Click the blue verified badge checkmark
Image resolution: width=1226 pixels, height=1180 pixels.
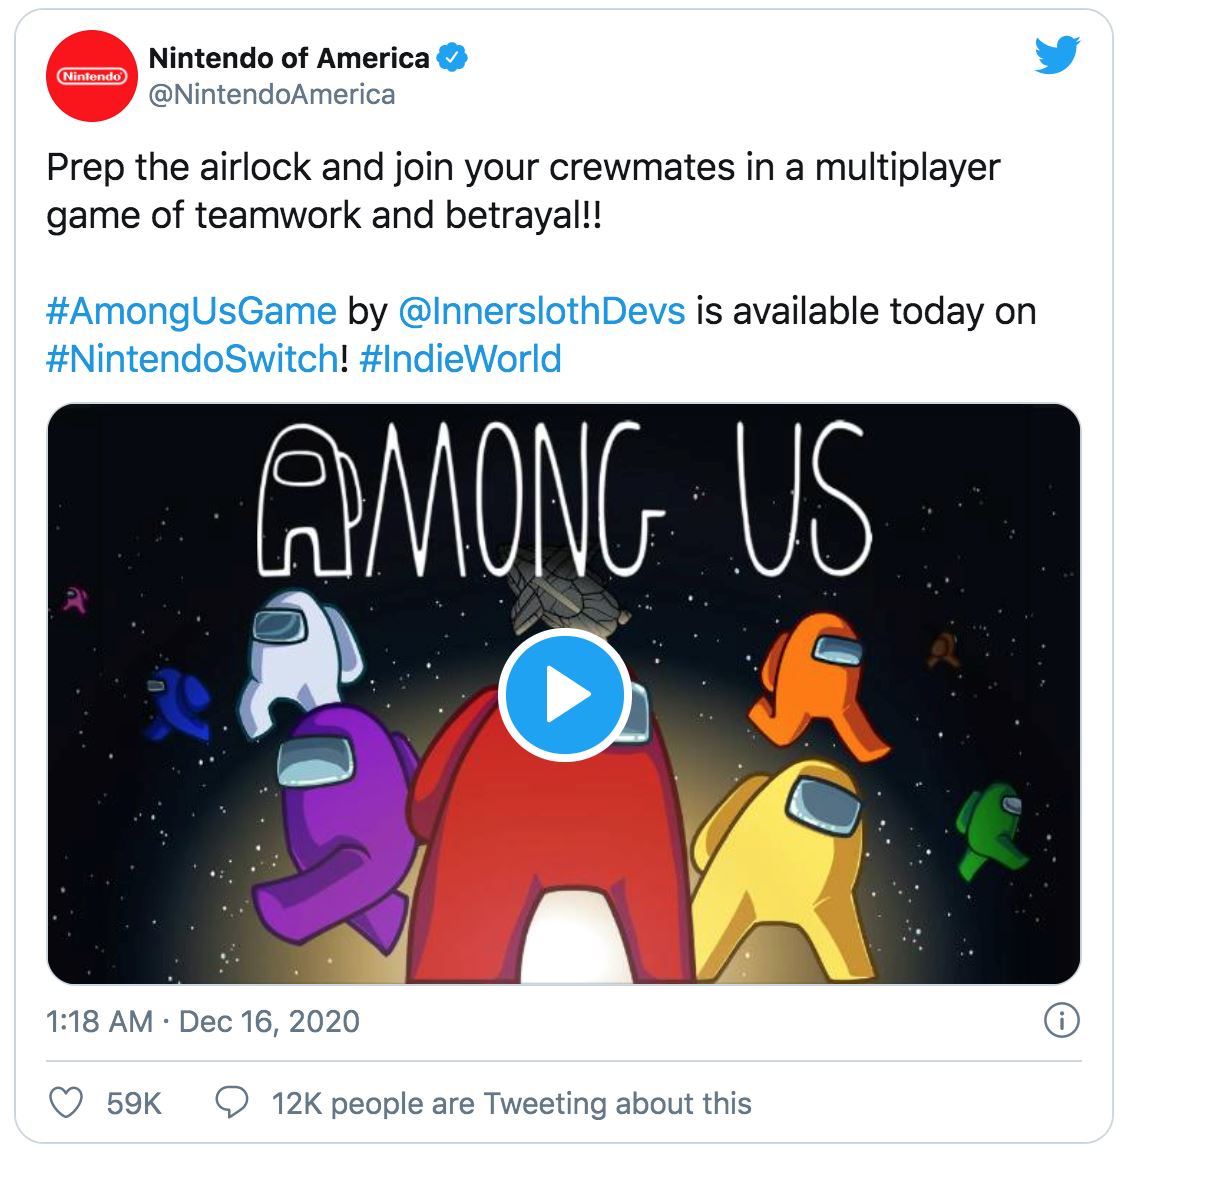point(453,58)
